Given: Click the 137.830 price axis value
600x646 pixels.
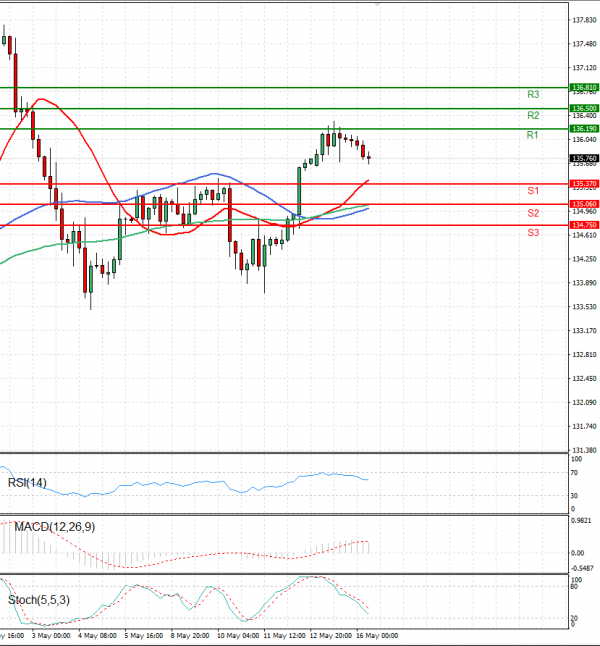Looking at the screenshot, I should click(x=584, y=20).
